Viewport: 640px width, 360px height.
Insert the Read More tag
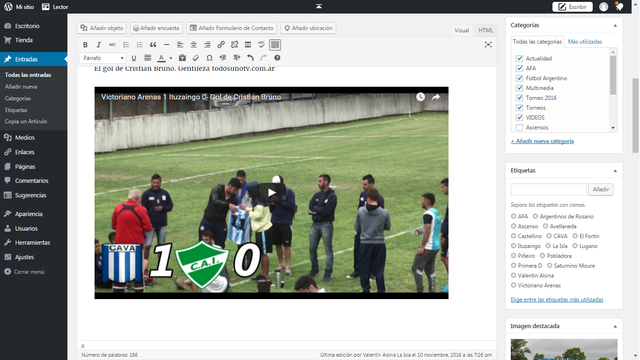248,45
